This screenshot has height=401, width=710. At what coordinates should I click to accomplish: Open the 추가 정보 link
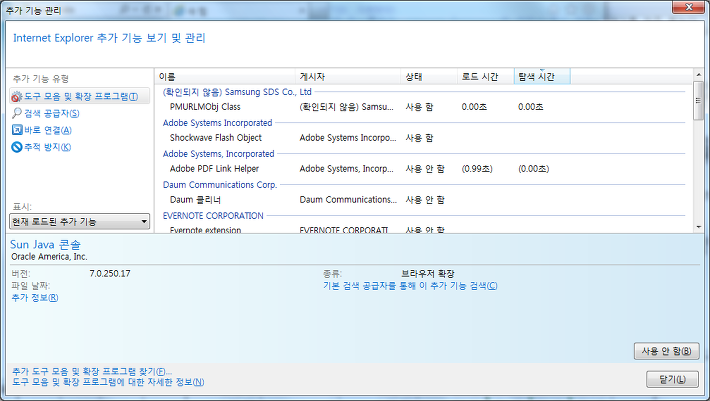[x=34, y=298]
